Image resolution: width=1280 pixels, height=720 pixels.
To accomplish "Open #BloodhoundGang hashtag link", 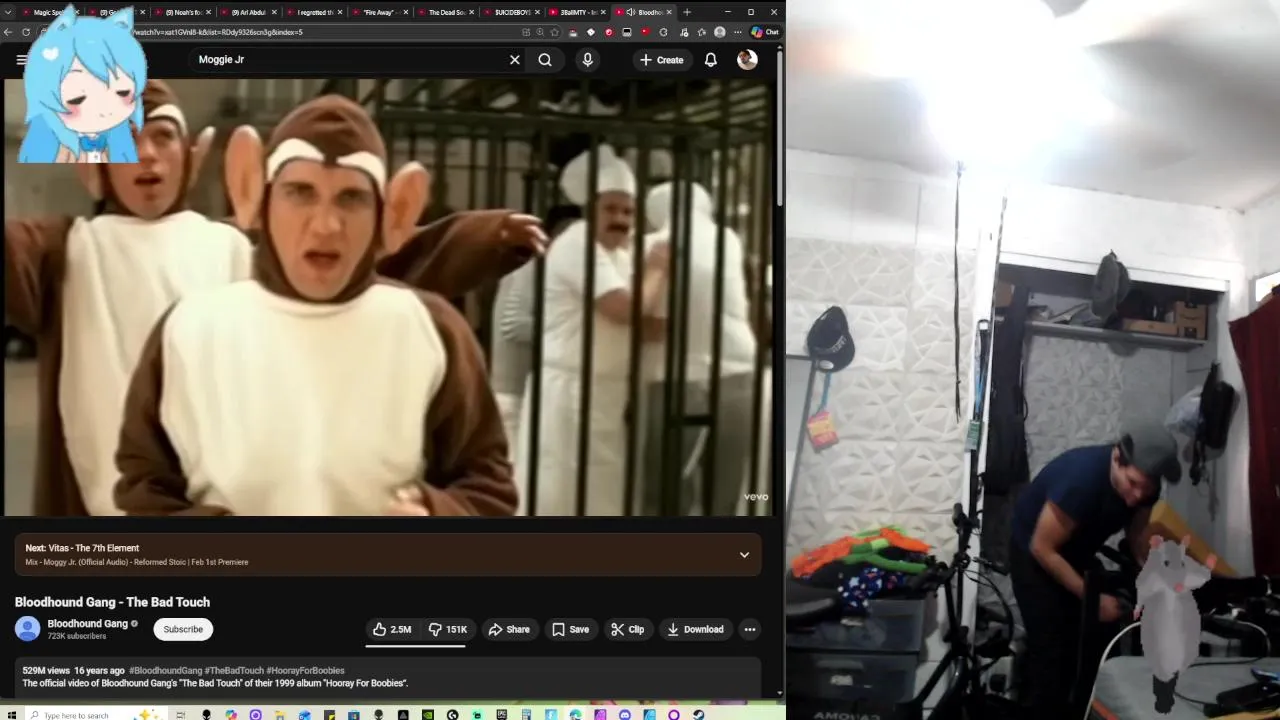I will (165, 671).
